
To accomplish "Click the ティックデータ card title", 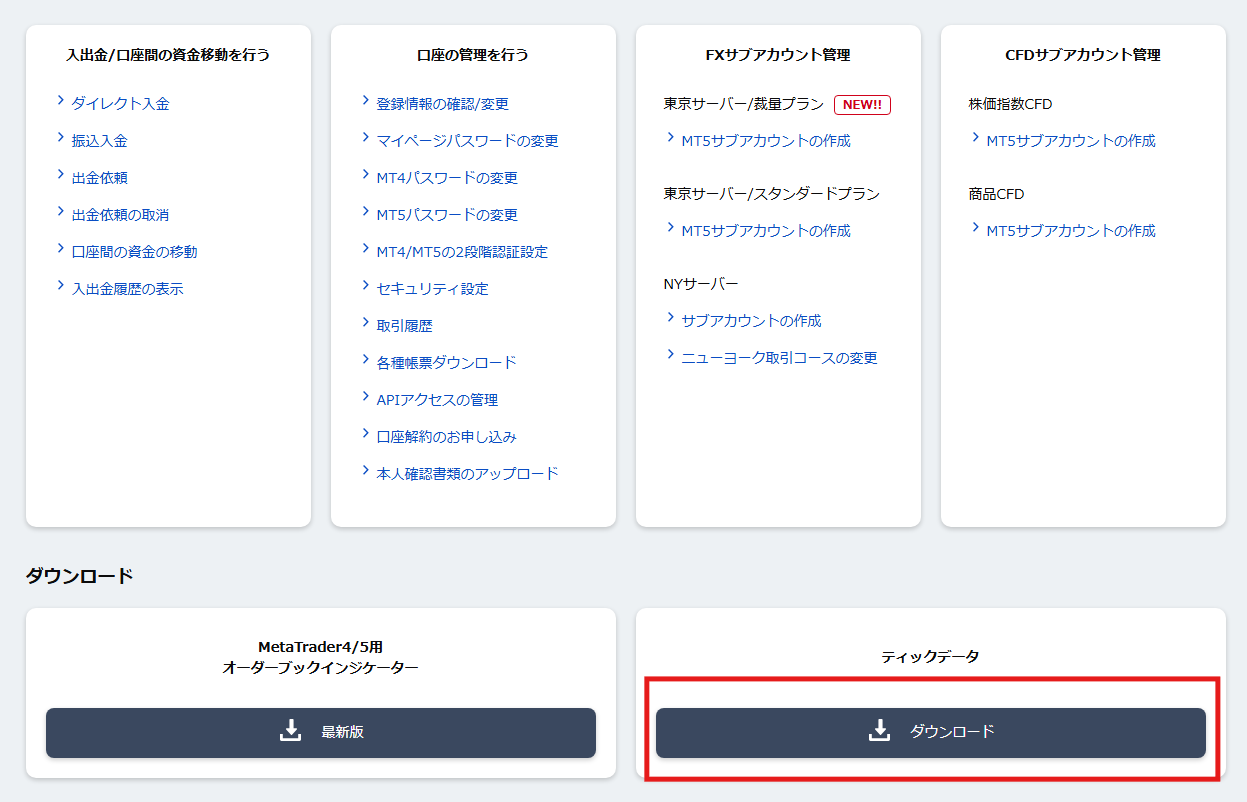I will point(931,657).
